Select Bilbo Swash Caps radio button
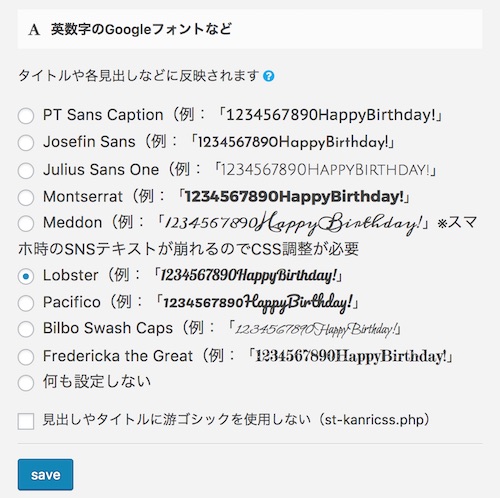 point(26,329)
